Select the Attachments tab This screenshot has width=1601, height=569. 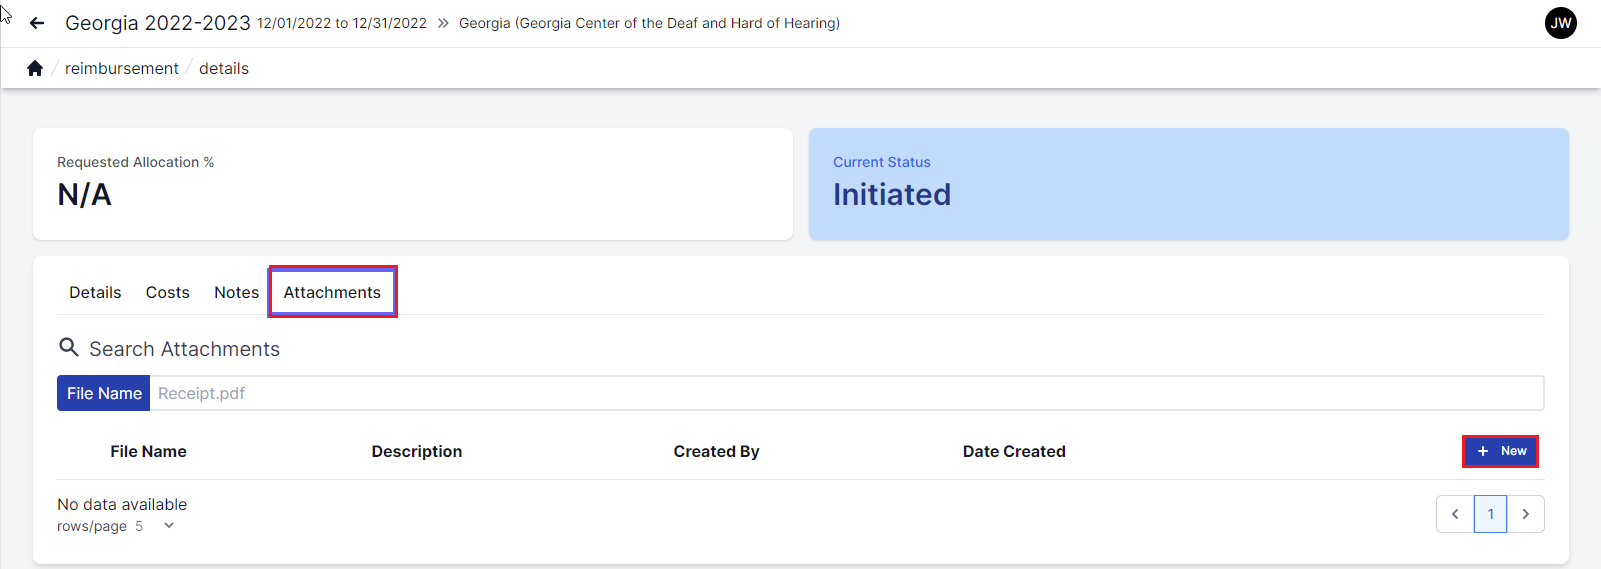tap(332, 292)
